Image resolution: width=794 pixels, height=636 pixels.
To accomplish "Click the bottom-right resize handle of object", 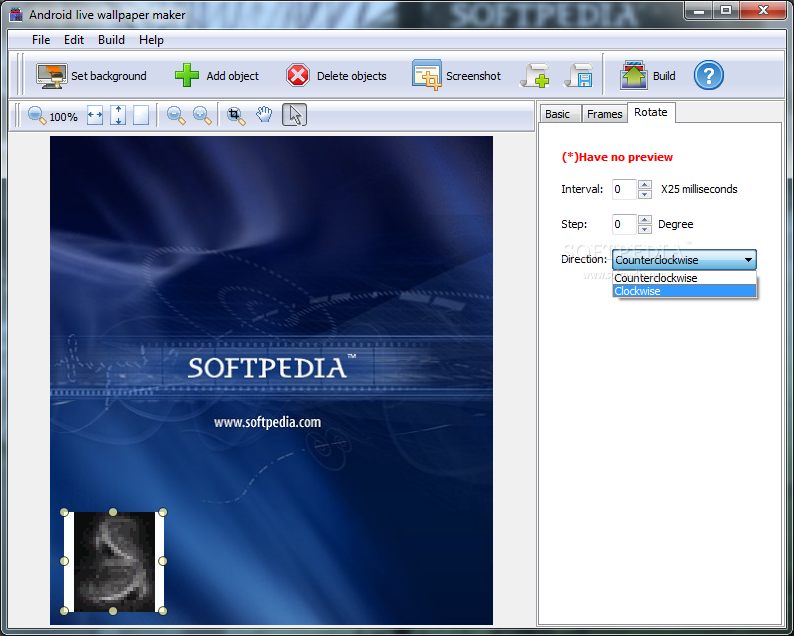I will [x=163, y=611].
